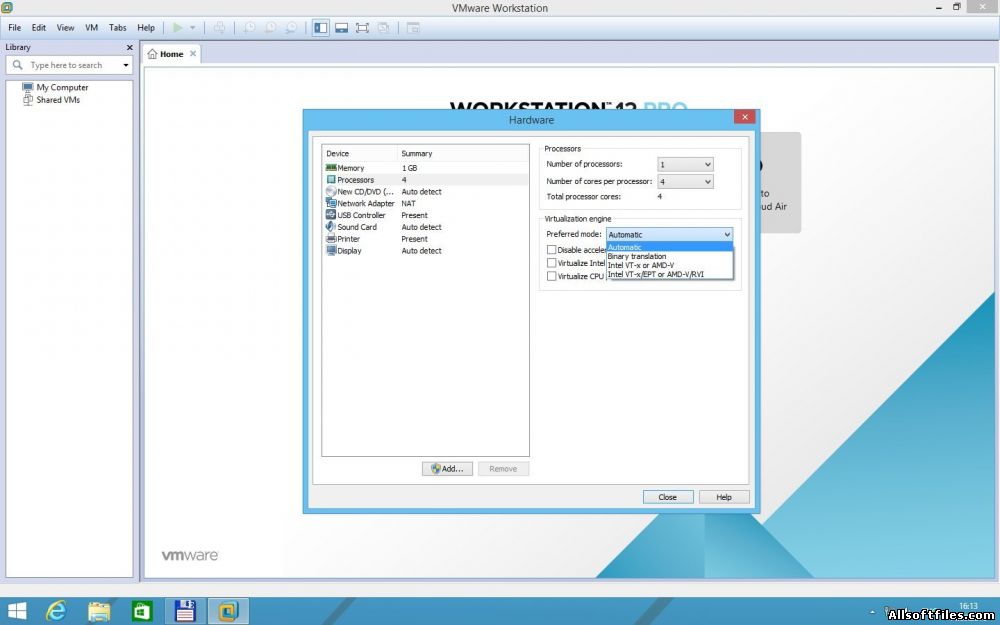Open the Number of processors dropdown
Image resolution: width=1000 pixels, height=625 pixels.
[x=685, y=164]
